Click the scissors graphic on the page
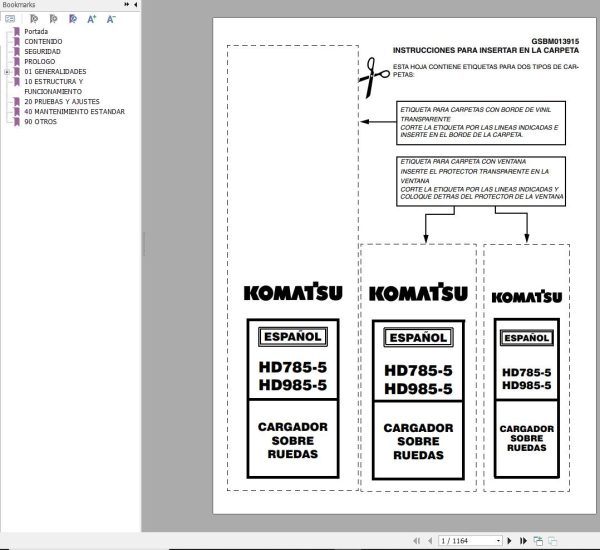Image resolution: width=600 pixels, height=550 pixels. [x=373, y=77]
